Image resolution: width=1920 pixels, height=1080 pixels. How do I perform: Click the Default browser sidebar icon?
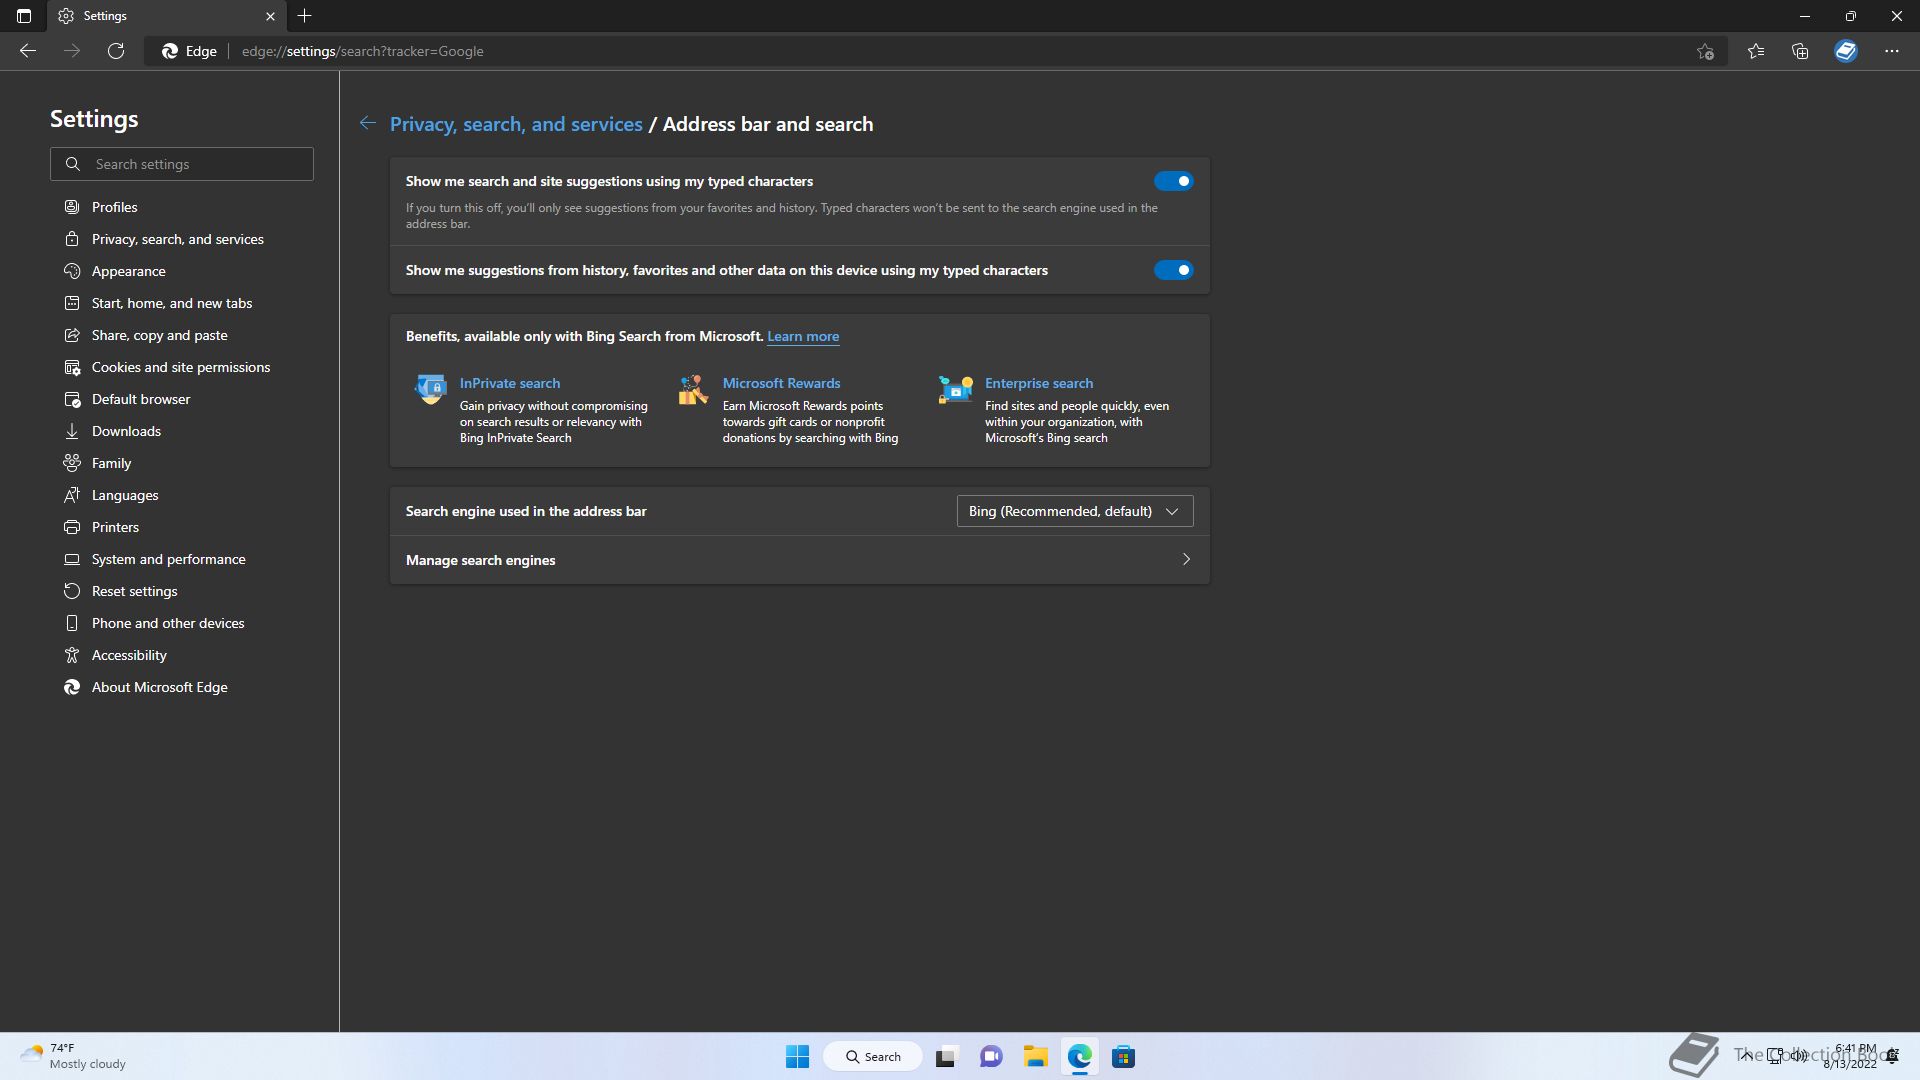click(x=72, y=399)
